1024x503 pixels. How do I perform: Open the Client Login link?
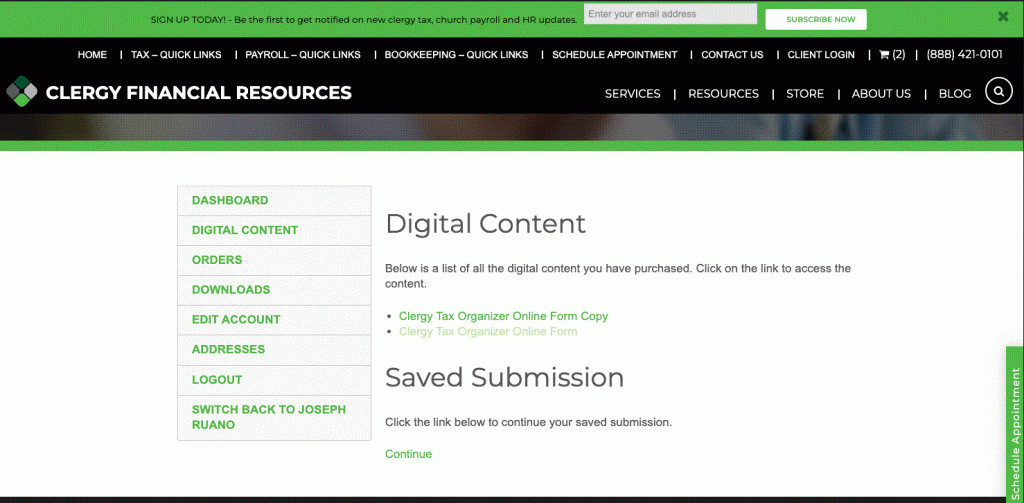(x=821, y=55)
